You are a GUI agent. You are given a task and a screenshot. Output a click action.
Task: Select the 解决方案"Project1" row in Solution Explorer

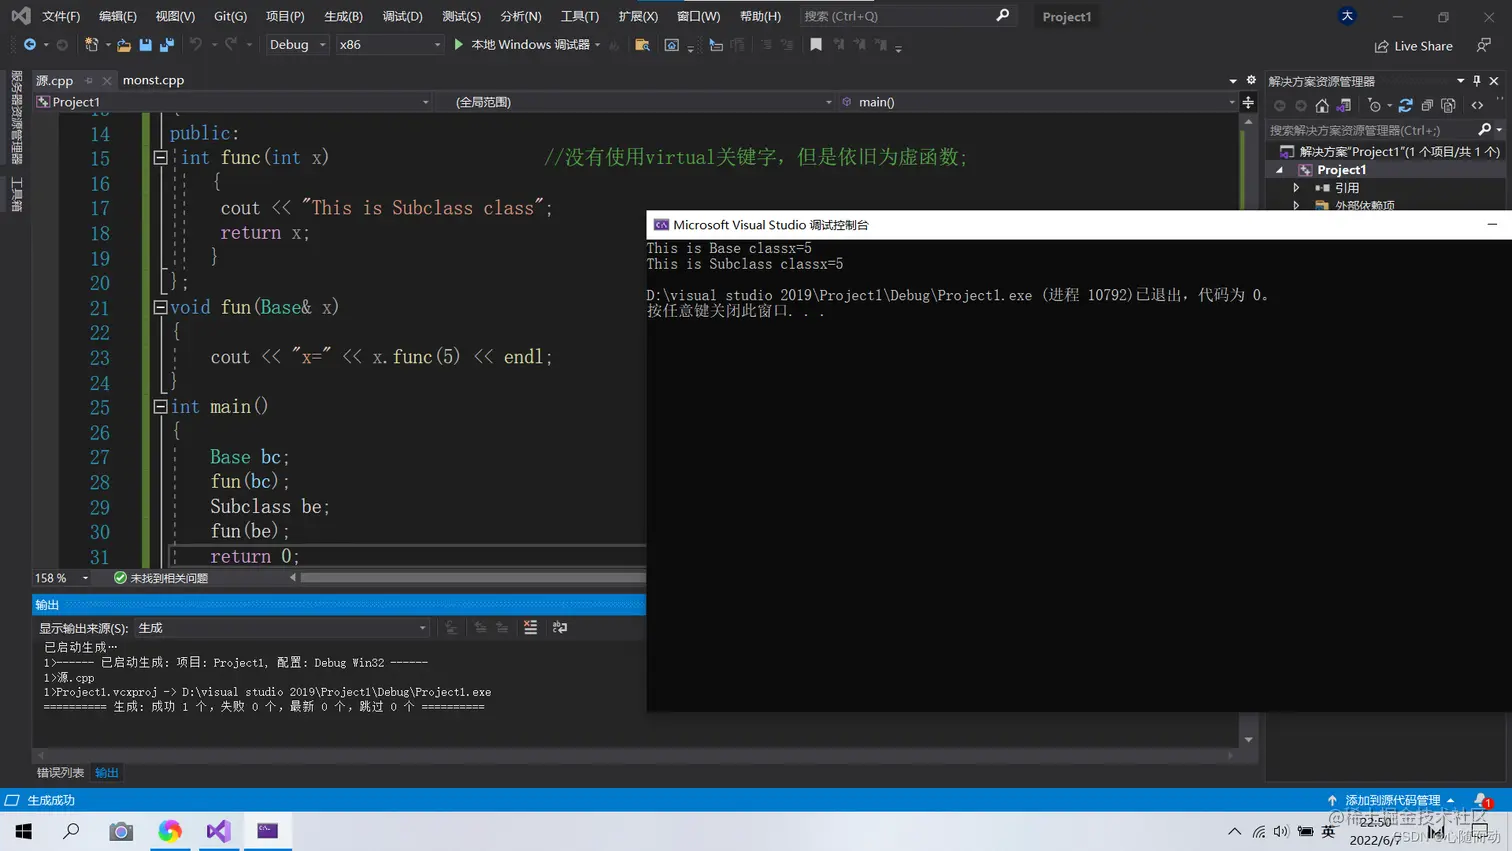pos(1390,152)
